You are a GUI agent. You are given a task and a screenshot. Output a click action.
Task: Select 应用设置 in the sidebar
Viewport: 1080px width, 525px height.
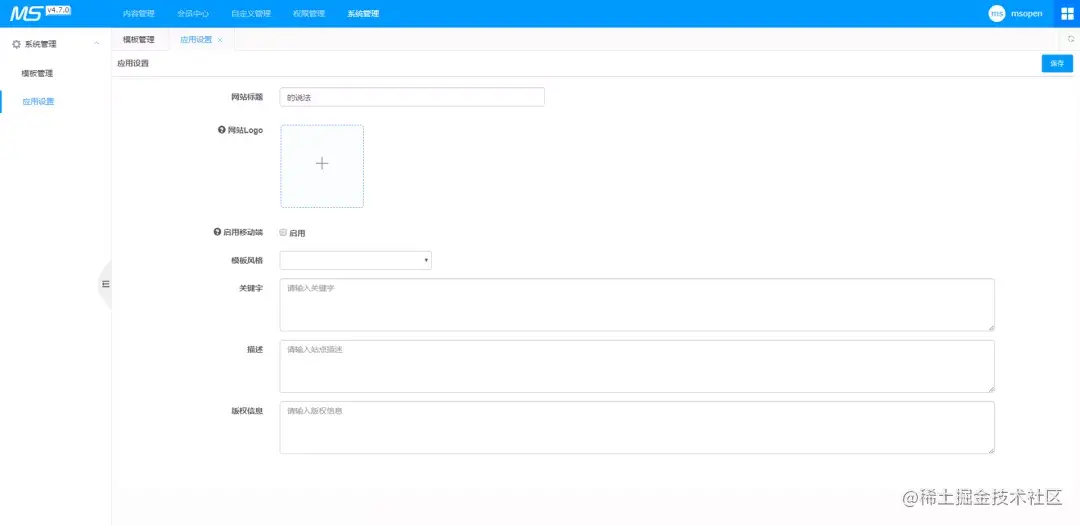38,101
